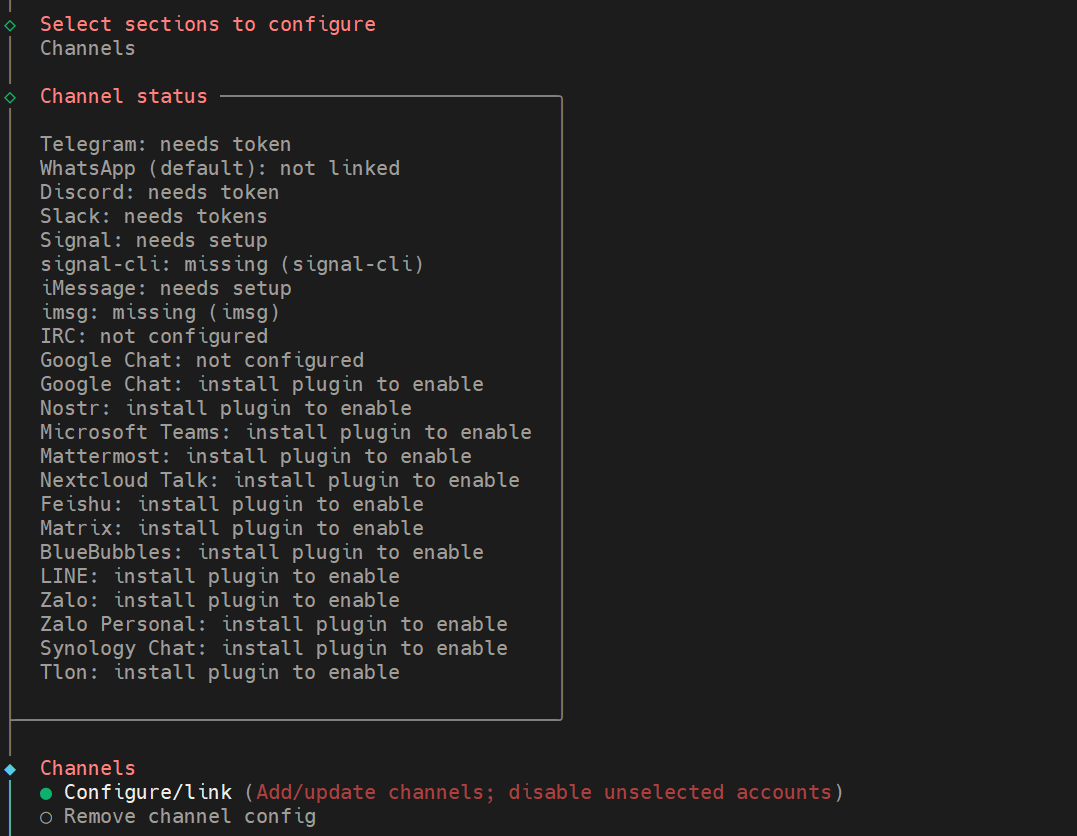The width and height of the screenshot is (1077, 836).
Task: Click the Tlon: install plugin line
Action: point(219,672)
